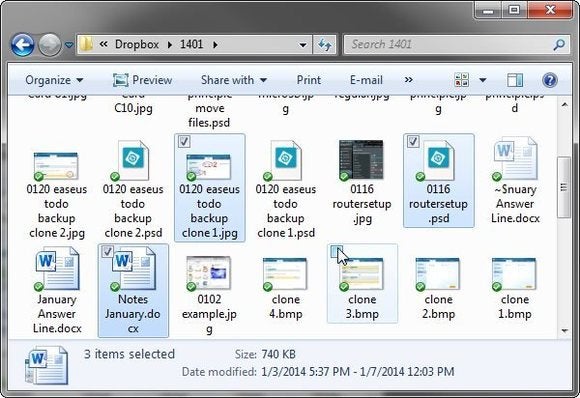Screen dimensions: 580x398
Task: Click file name '0102 example.jpg'
Action: [209, 314]
